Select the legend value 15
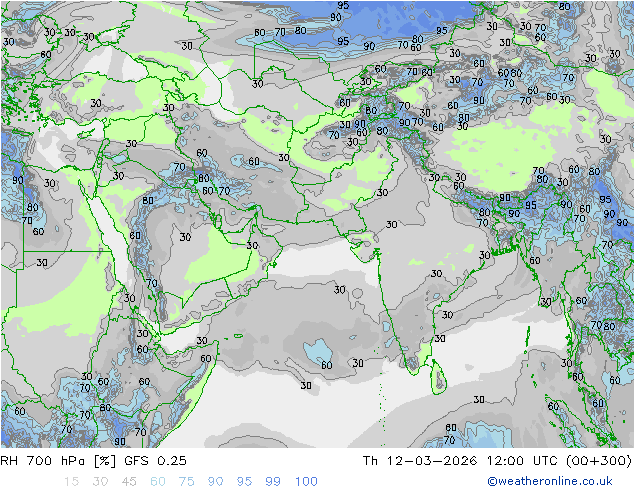The image size is (634, 490). tap(71, 482)
